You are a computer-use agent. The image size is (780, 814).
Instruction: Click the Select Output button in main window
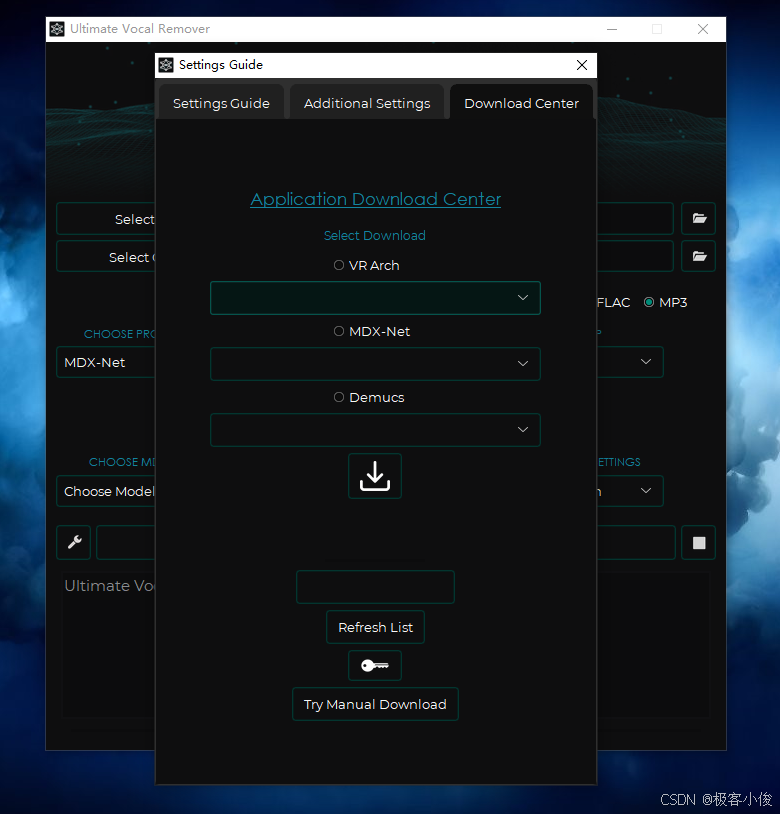pos(106,256)
